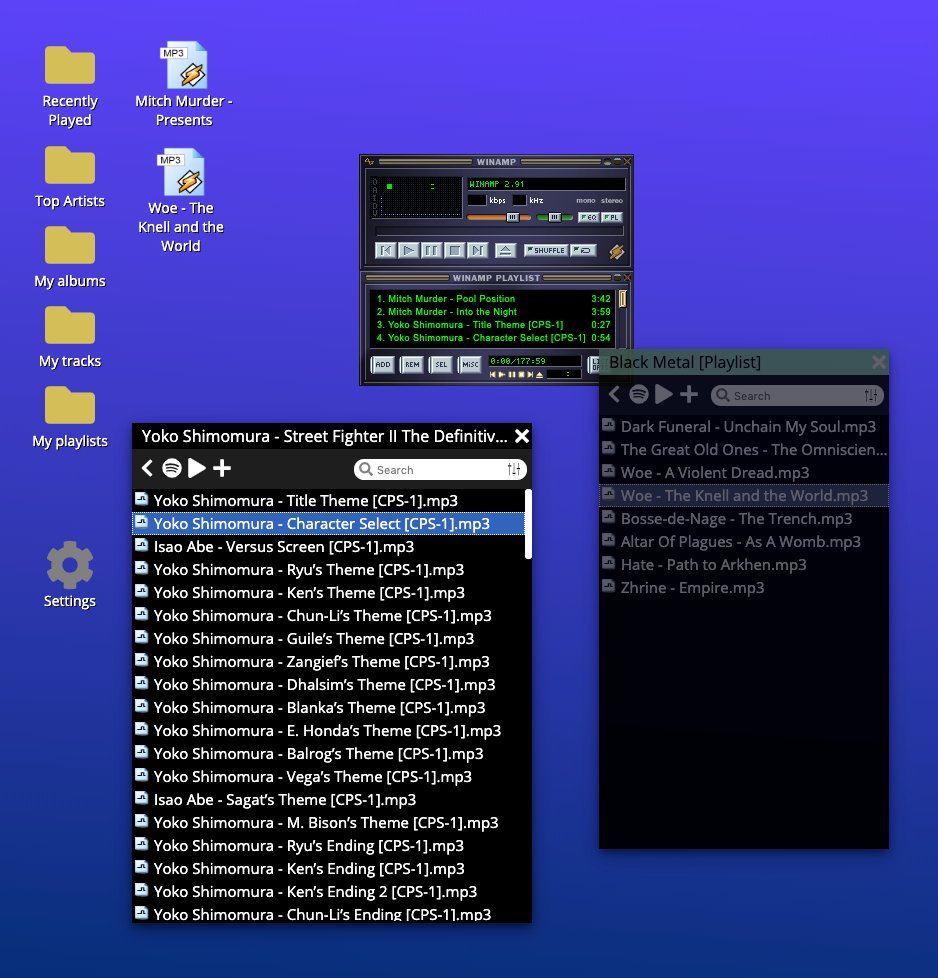
Task: Select Zhrine - Empire.mp3 in Black Metal
Action: (744, 588)
